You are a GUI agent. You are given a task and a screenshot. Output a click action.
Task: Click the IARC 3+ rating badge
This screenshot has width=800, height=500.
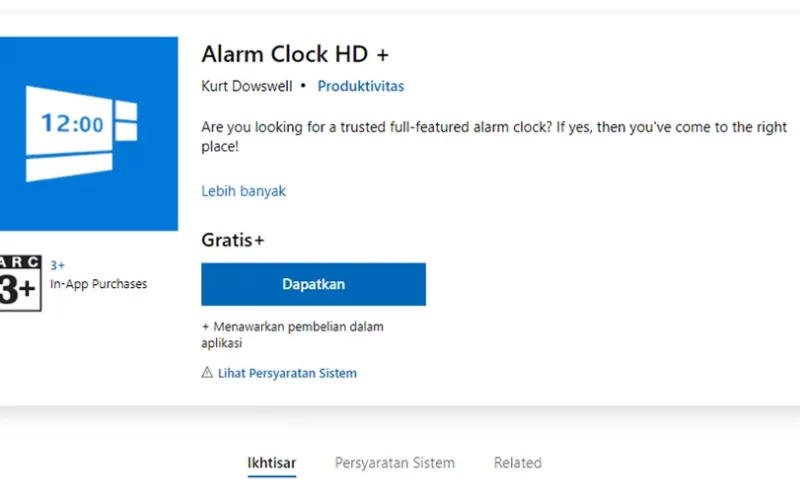point(20,283)
